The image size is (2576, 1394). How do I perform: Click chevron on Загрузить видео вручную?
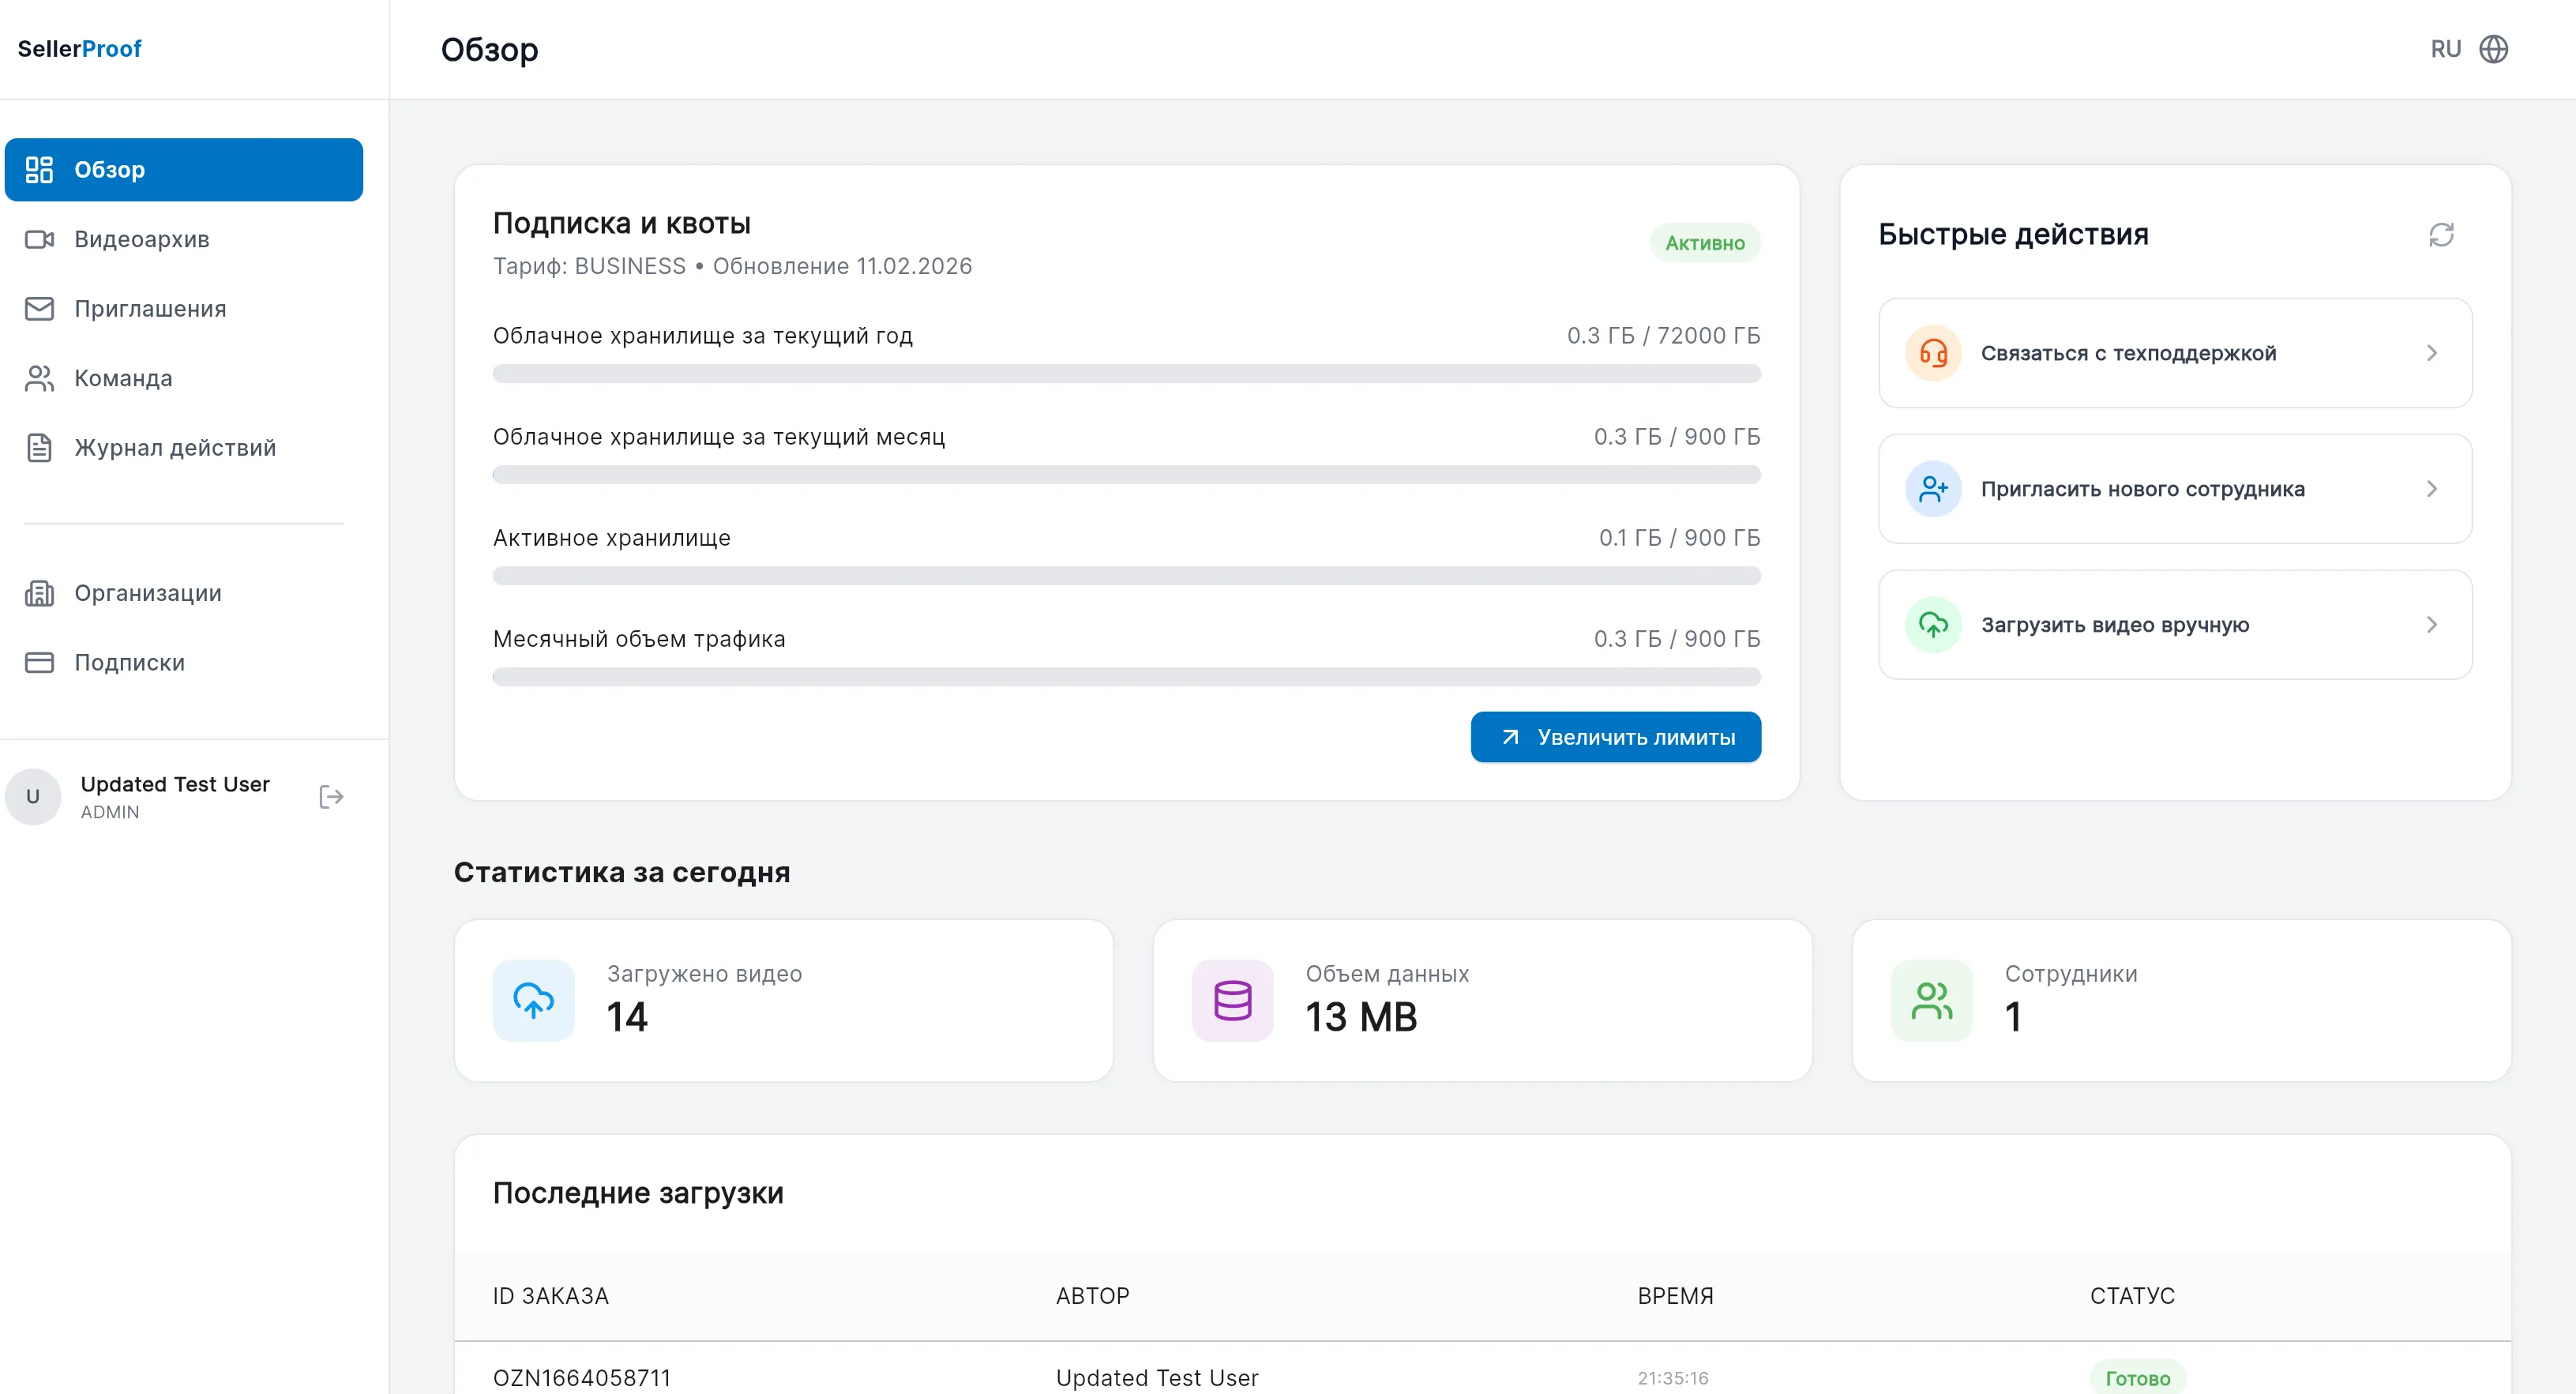point(2431,625)
